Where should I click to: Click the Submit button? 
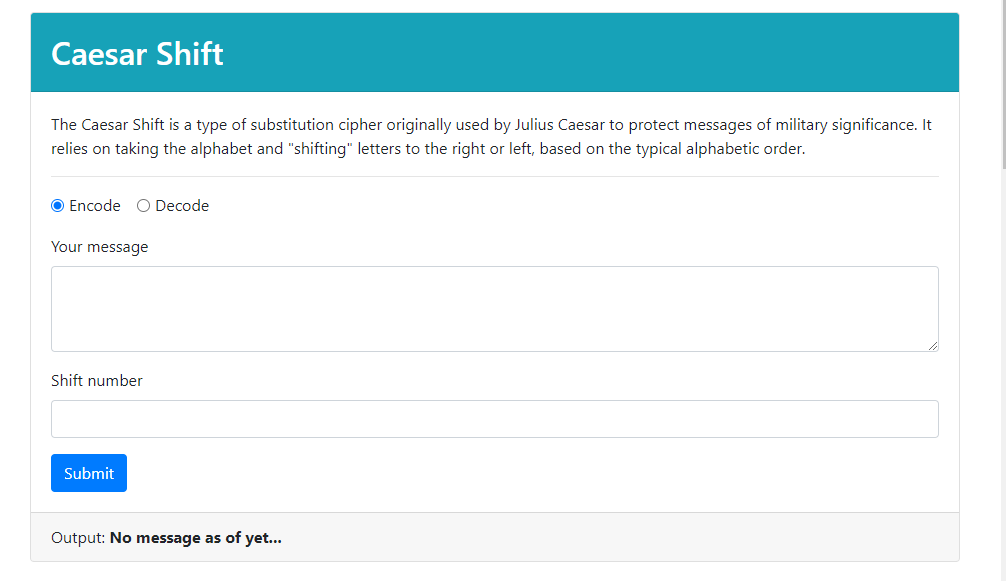point(88,472)
